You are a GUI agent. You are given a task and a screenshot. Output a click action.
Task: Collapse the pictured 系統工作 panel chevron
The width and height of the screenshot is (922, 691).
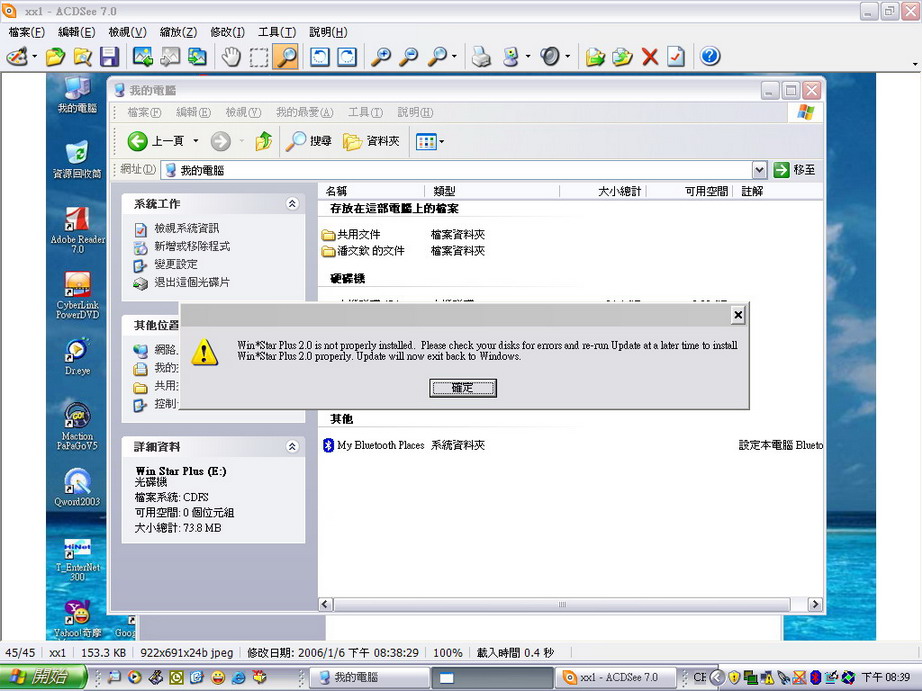coord(292,203)
